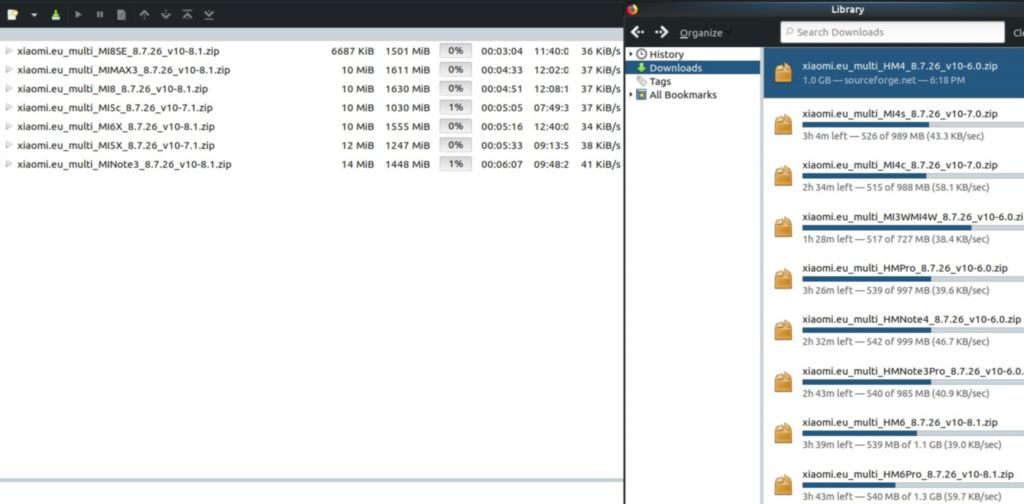Viewport: 1024px width, 504px height.
Task: Open download Properties icon in toolbar
Action: pyautogui.click(x=121, y=14)
